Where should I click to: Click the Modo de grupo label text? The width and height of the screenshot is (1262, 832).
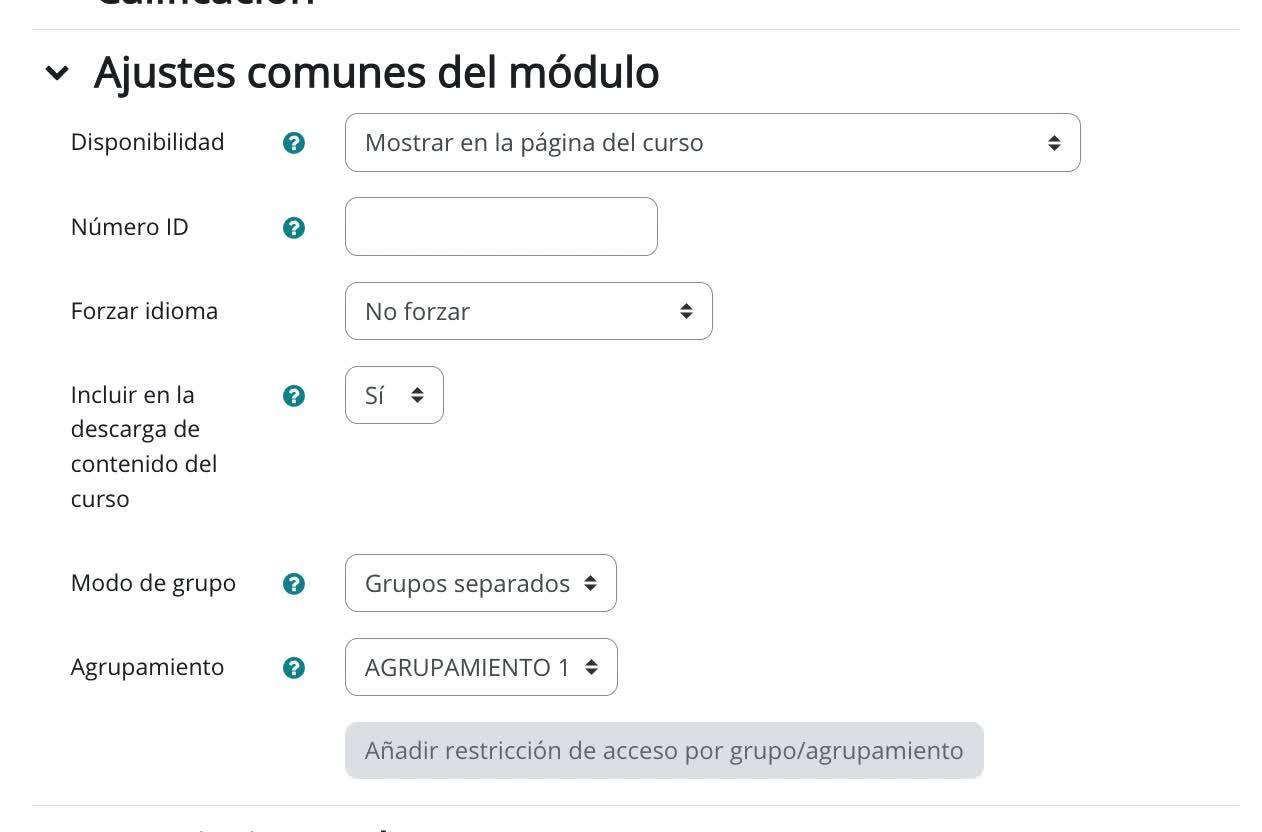pyautogui.click(x=153, y=583)
